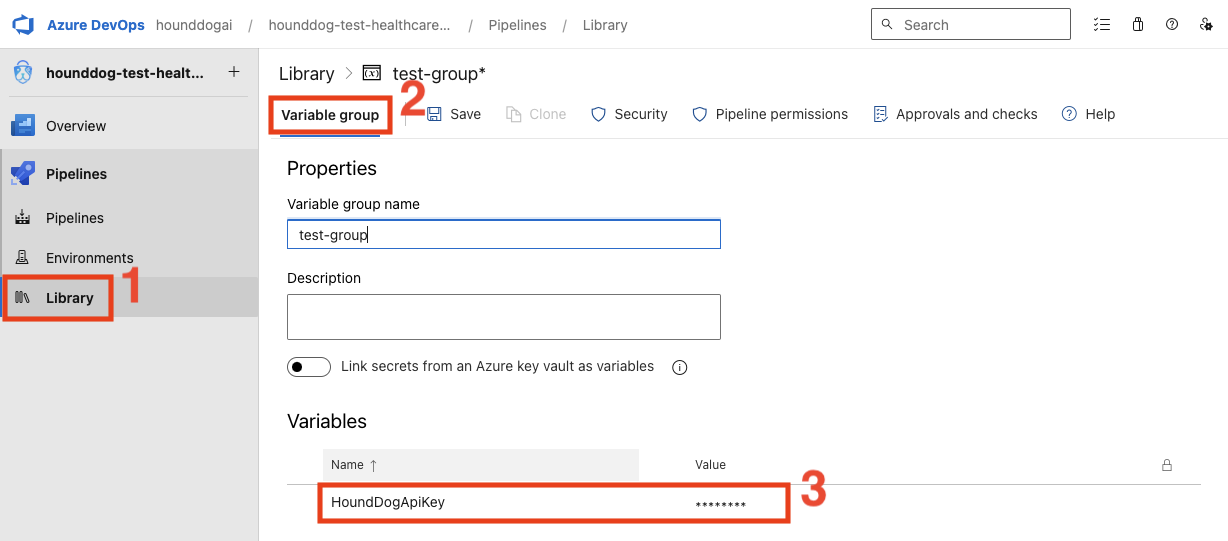Open Pipeline permissions
Viewport: 1228px width, 541px height.
pyautogui.click(x=770, y=114)
